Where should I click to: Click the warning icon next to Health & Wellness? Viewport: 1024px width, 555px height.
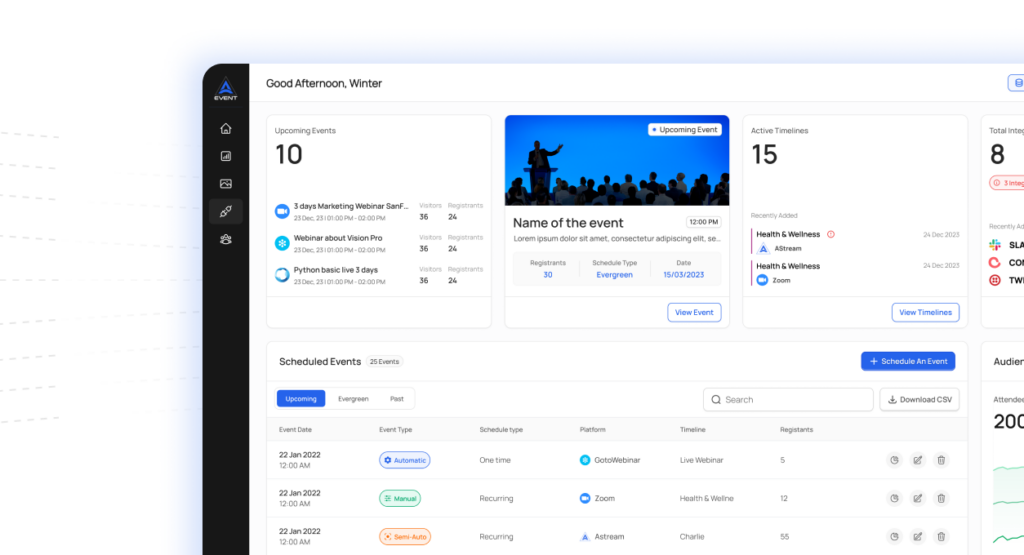[831, 234]
